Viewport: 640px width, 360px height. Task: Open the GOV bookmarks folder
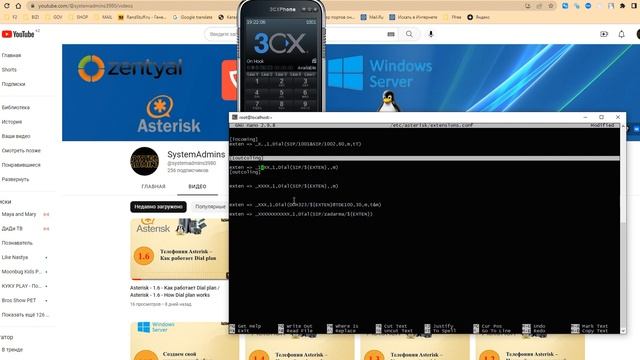54,17
